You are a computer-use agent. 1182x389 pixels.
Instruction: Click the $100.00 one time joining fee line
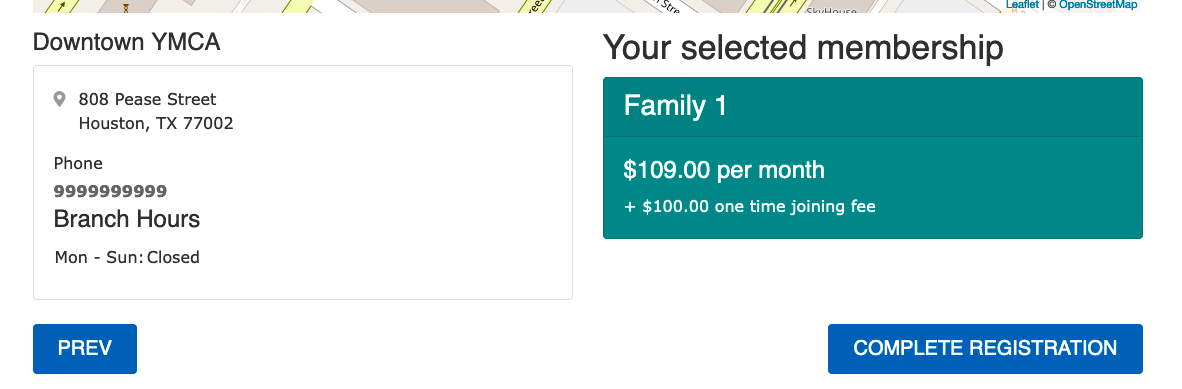coord(750,207)
